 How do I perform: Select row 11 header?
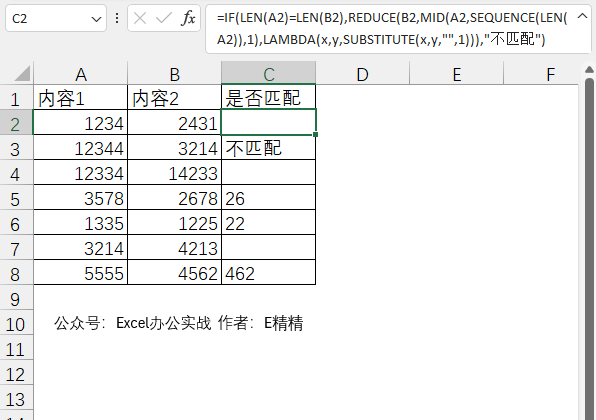pyautogui.click(x=16, y=348)
